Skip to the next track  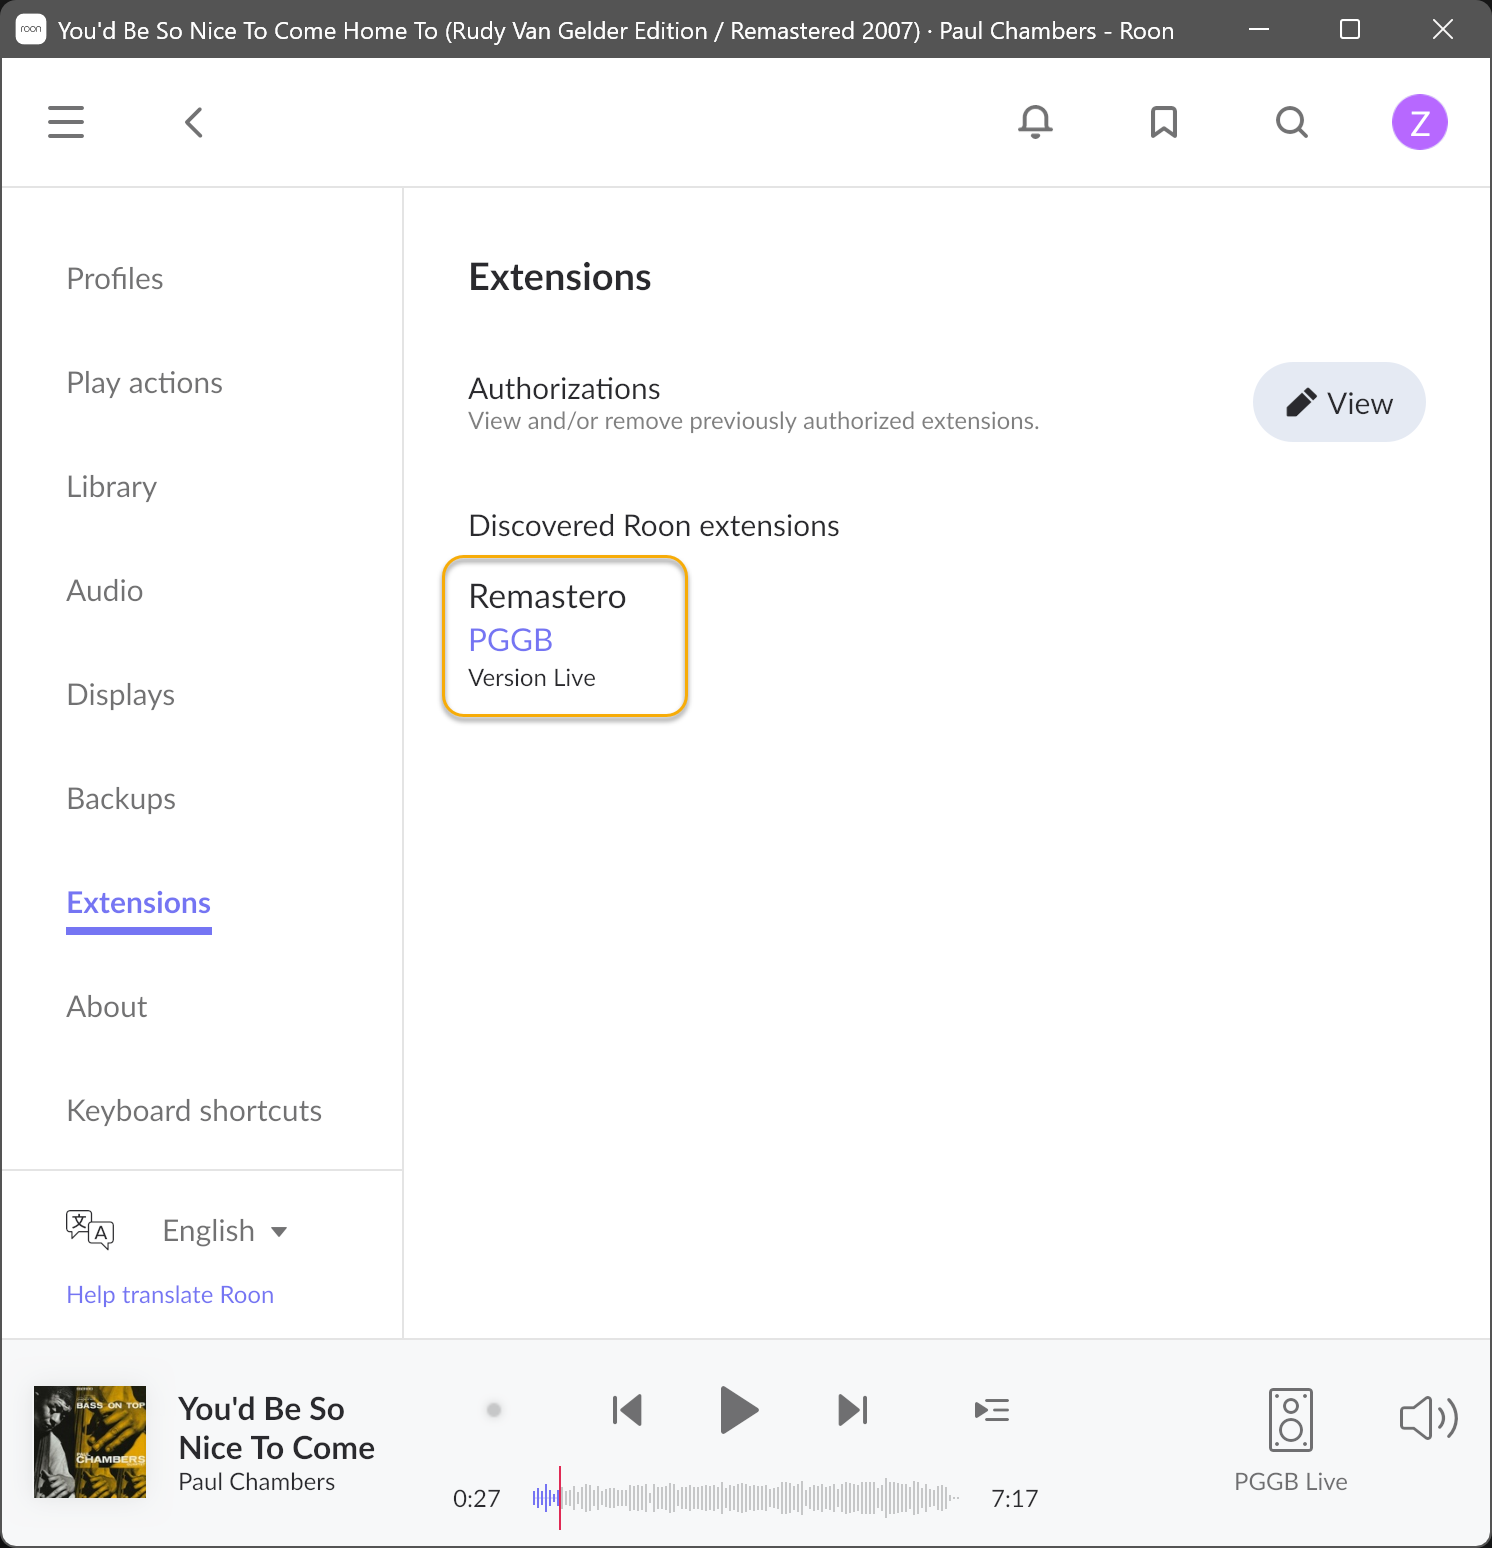(x=853, y=1410)
